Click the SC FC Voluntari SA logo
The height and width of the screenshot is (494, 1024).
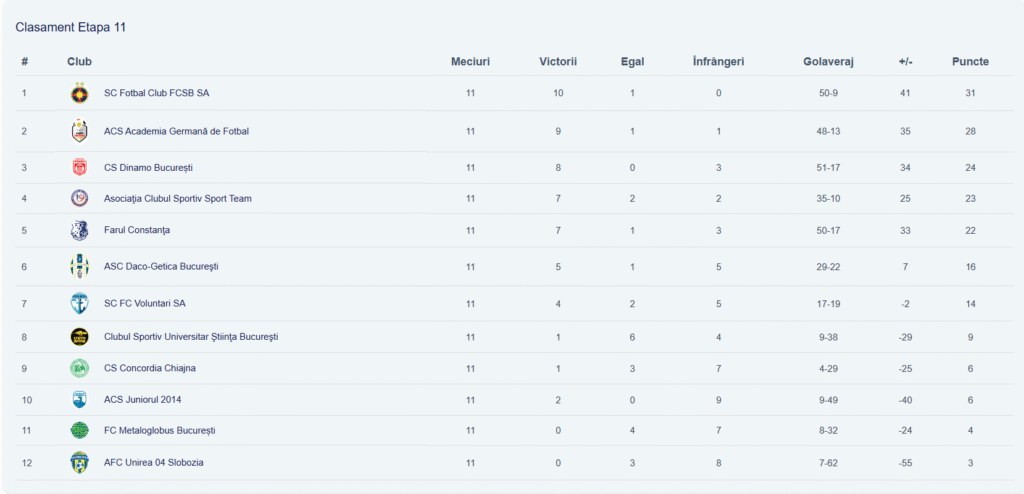click(79, 303)
